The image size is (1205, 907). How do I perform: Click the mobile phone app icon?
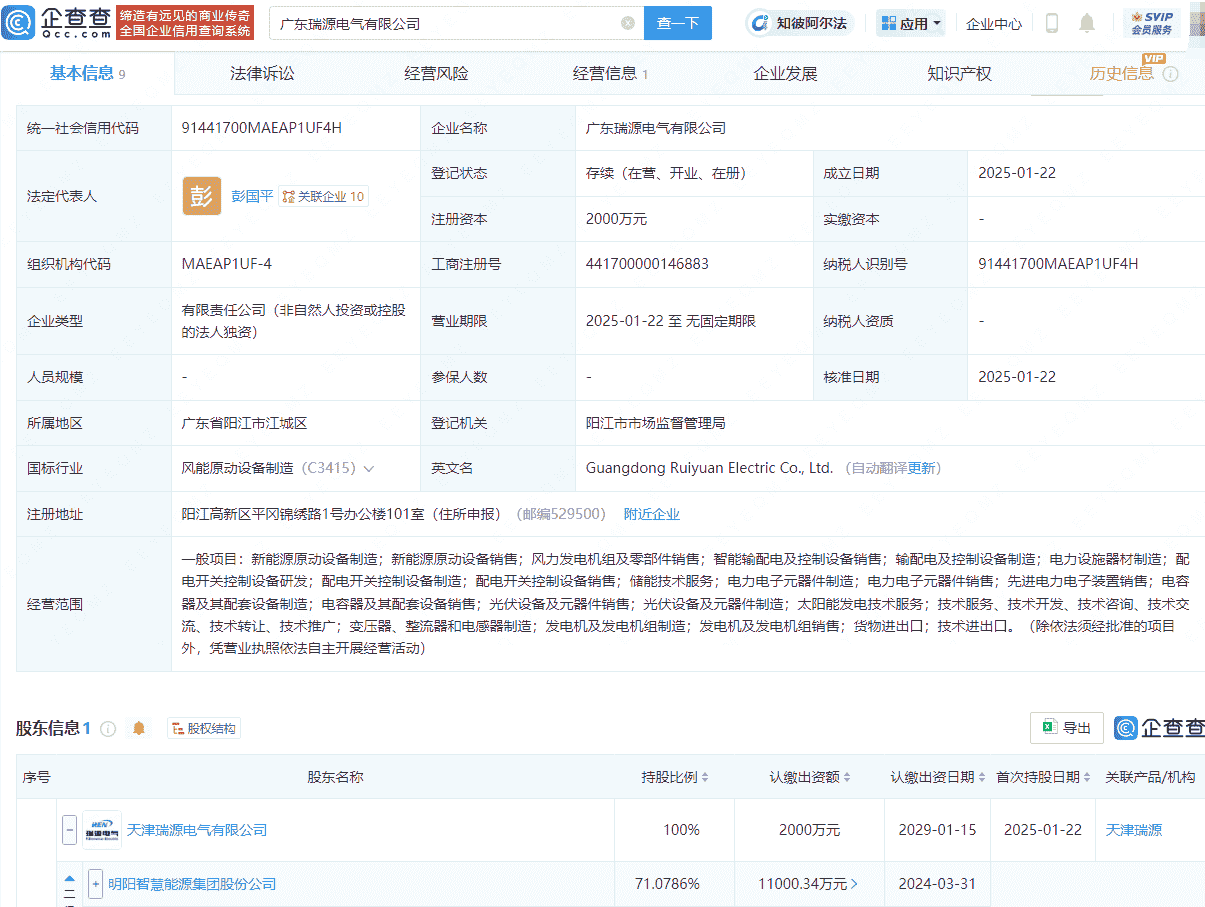pos(1051,23)
